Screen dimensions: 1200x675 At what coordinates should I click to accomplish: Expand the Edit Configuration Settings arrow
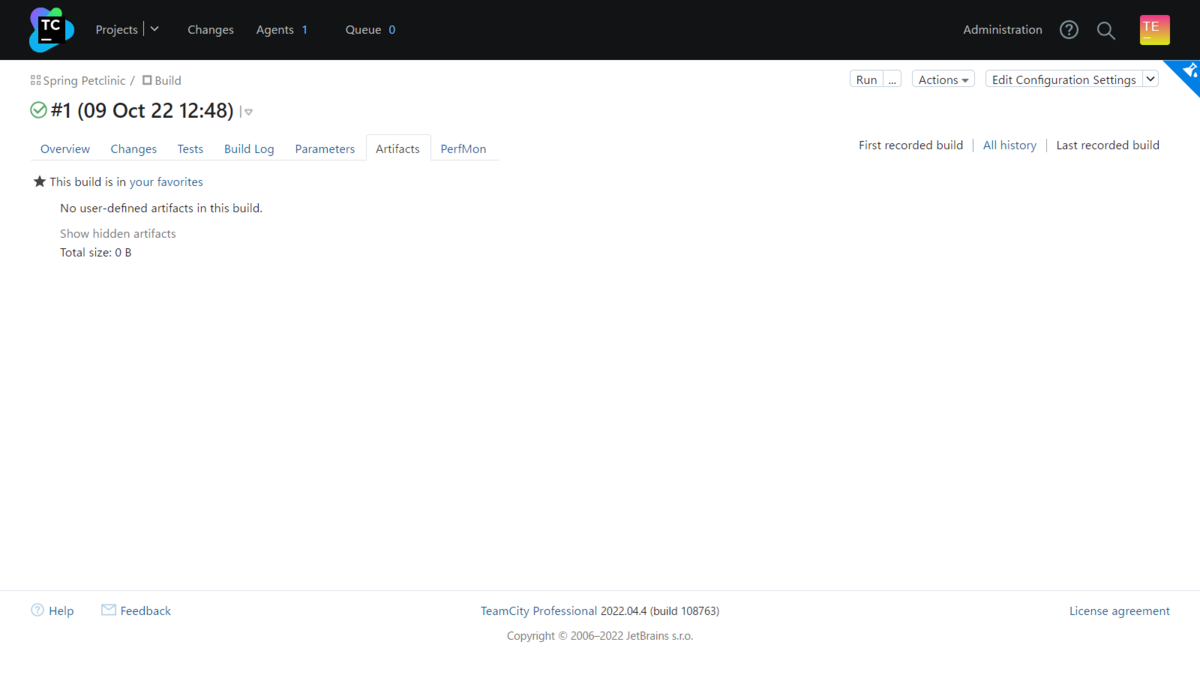(1150, 79)
